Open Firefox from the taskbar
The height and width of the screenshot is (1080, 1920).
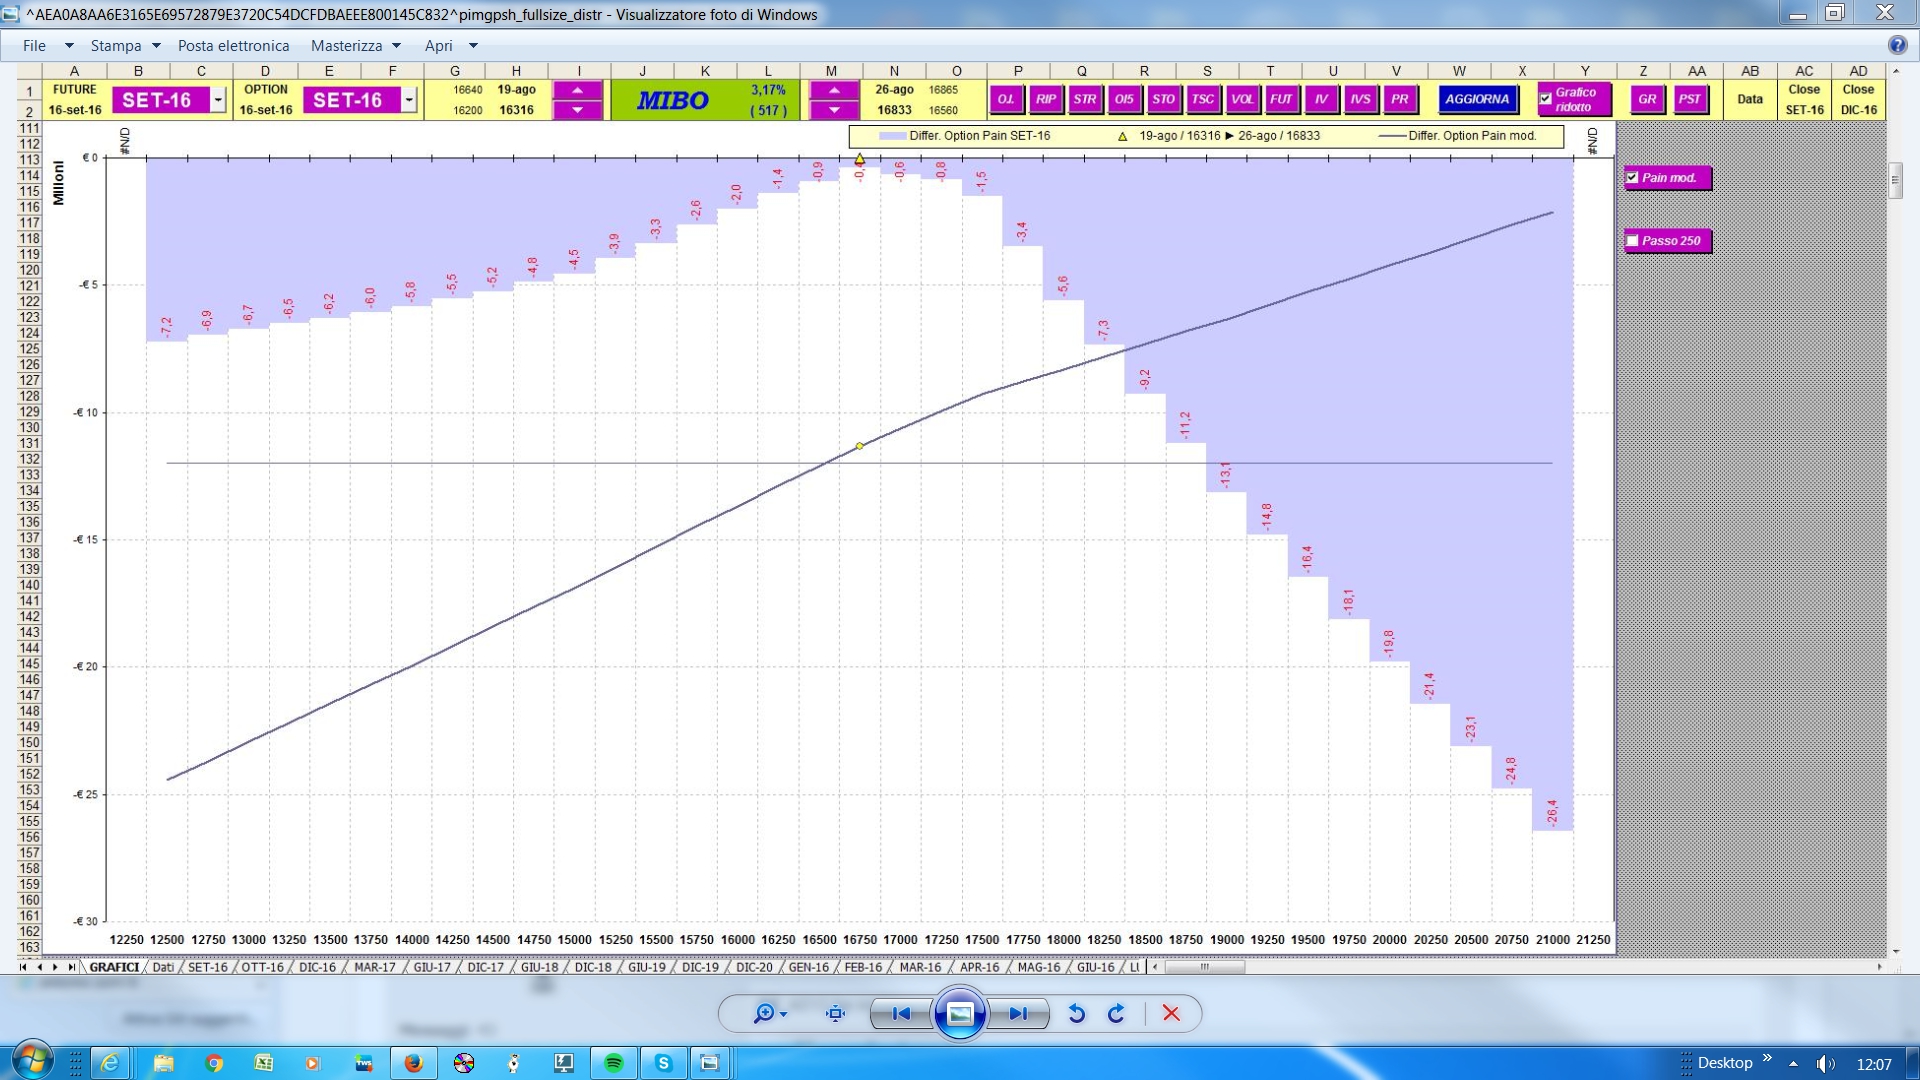tap(413, 1063)
